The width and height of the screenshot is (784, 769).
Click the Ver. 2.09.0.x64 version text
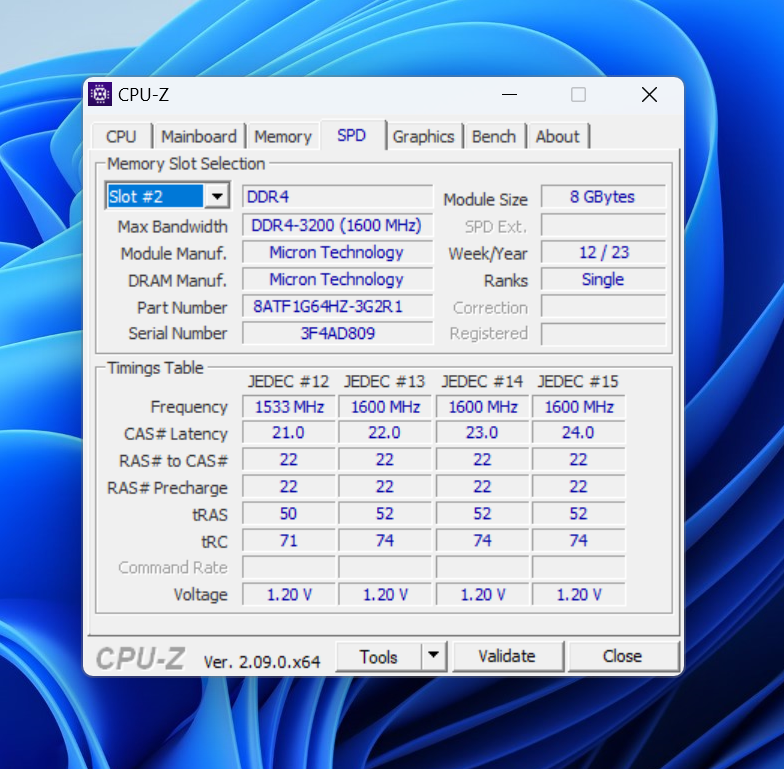pos(262,662)
